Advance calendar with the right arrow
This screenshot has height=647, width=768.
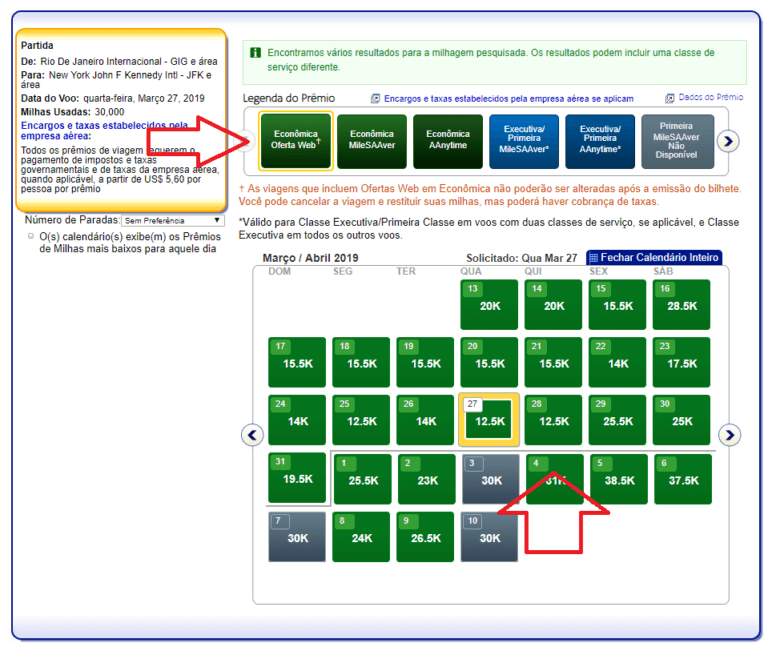731,435
